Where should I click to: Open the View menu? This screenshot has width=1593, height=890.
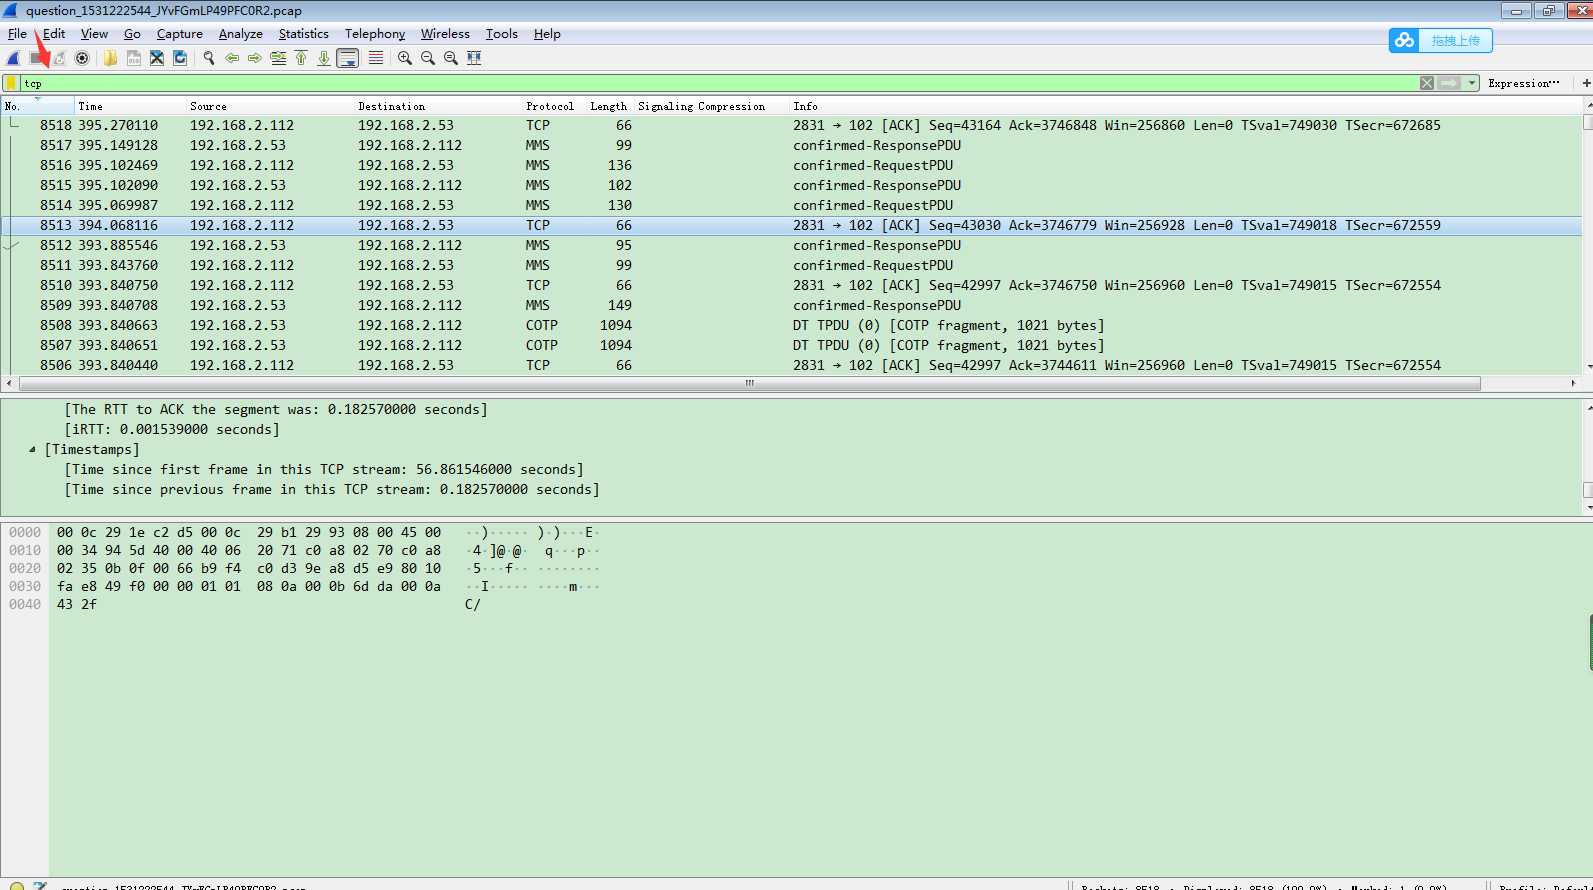(94, 34)
